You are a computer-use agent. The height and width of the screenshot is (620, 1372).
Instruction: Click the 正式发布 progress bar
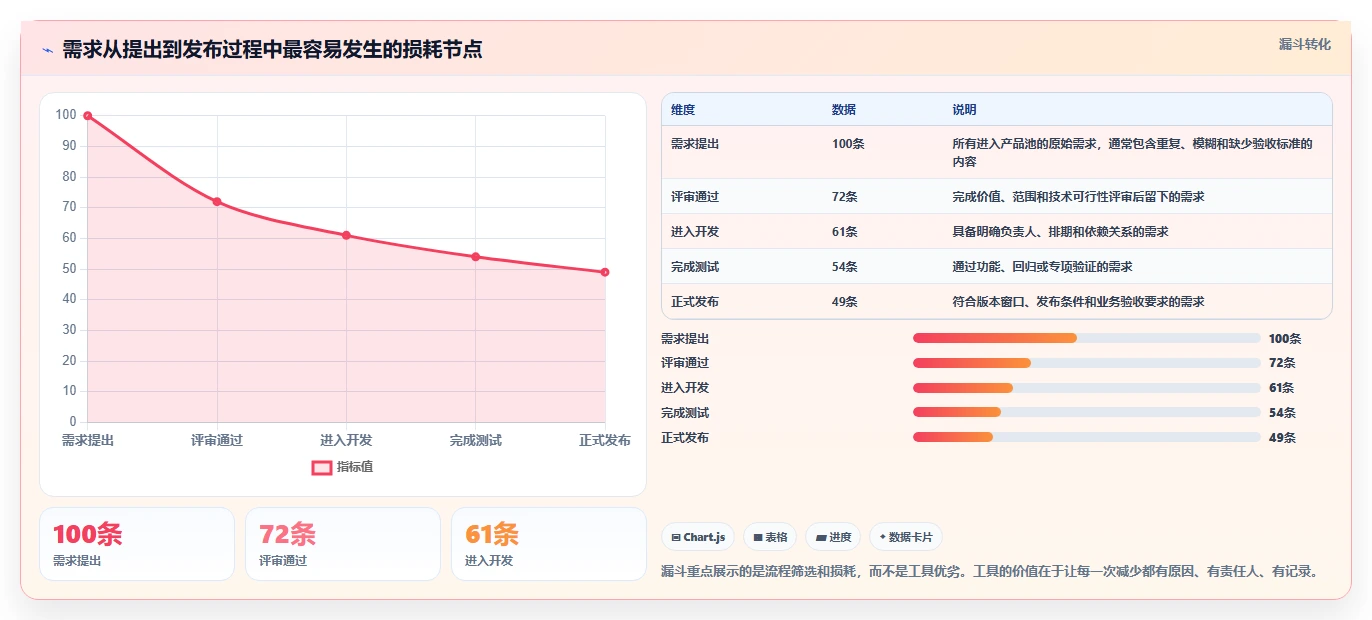click(x=1086, y=437)
